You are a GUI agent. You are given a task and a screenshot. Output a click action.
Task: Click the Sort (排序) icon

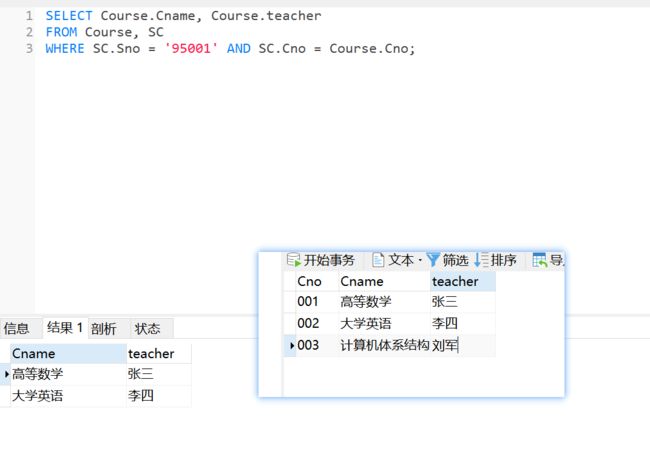481,260
